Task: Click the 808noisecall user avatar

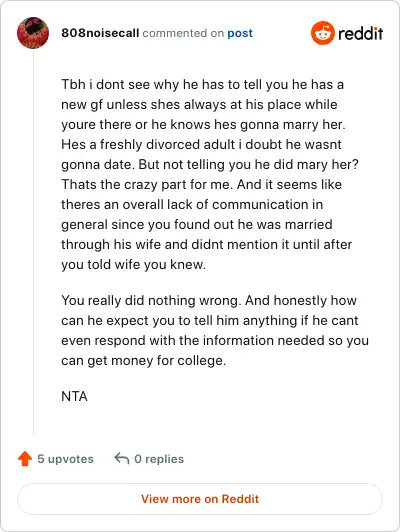Action: point(33,33)
